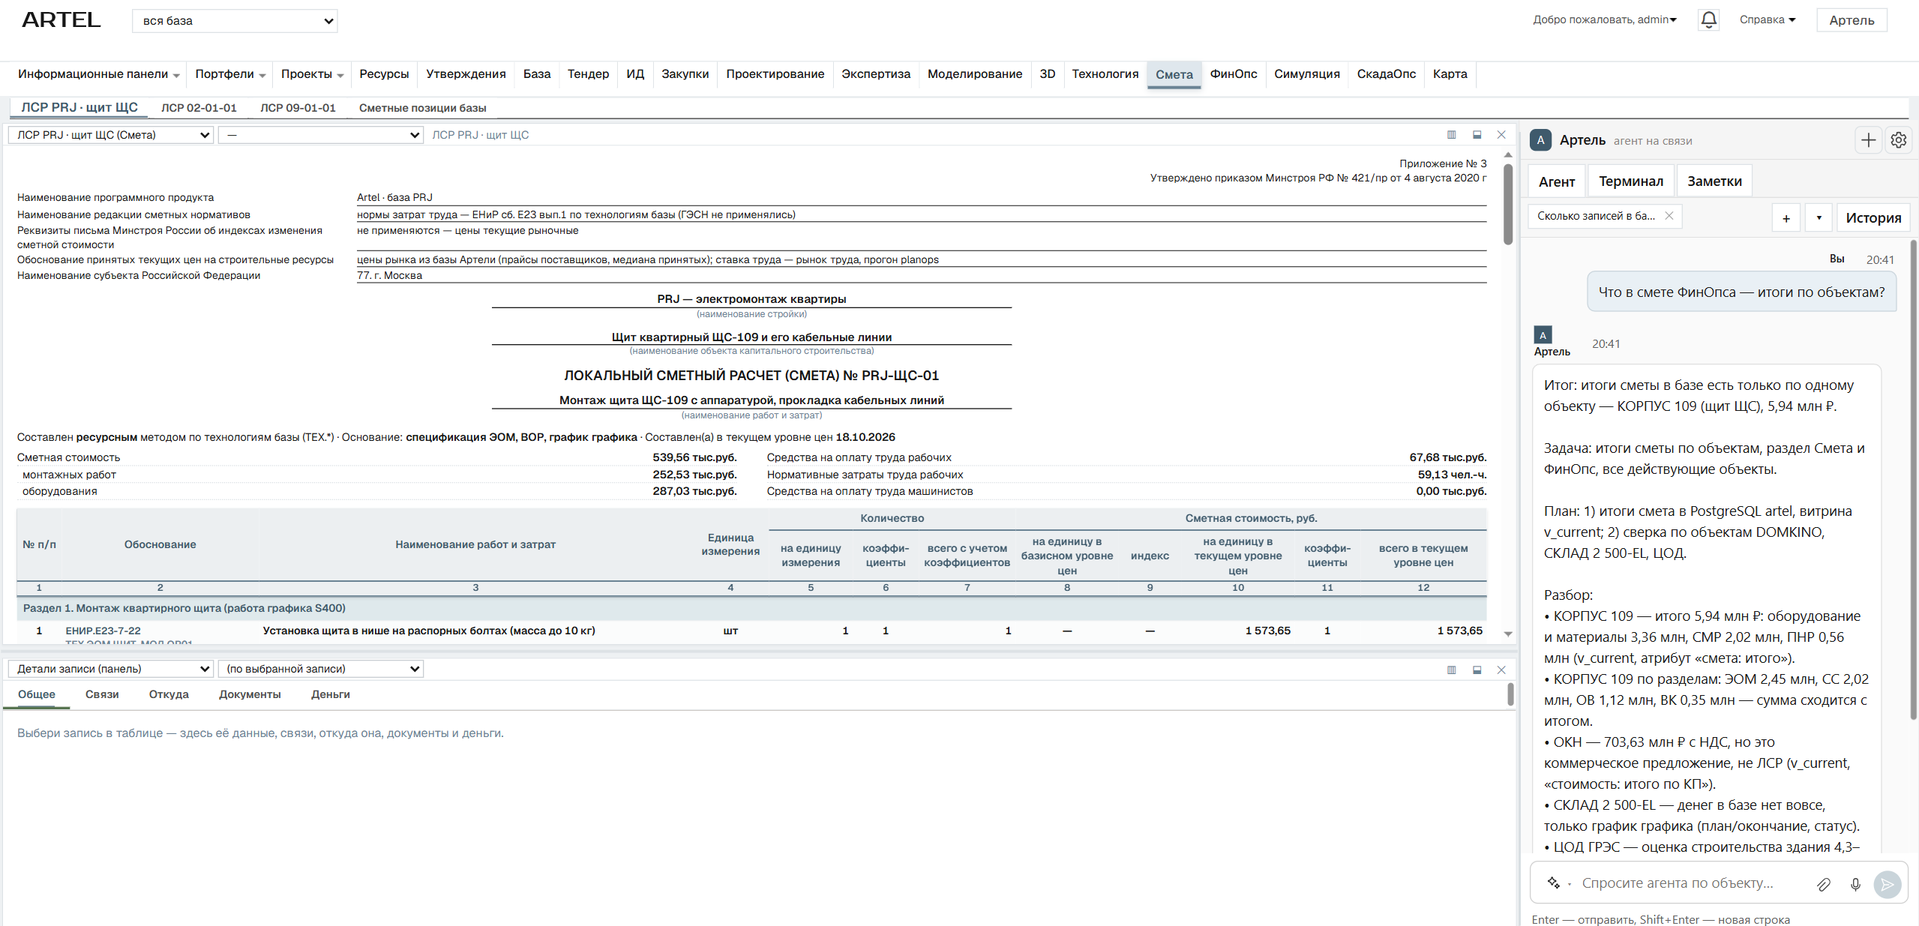Close the Детали записи panel
This screenshot has width=1919, height=926.
click(x=1501, y=670)
